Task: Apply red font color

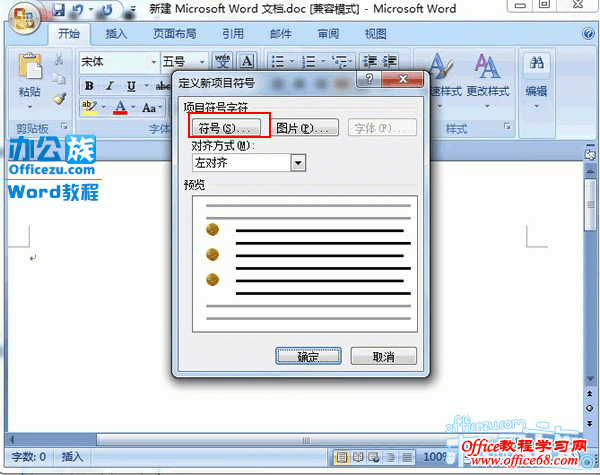Action: (121, 108)
